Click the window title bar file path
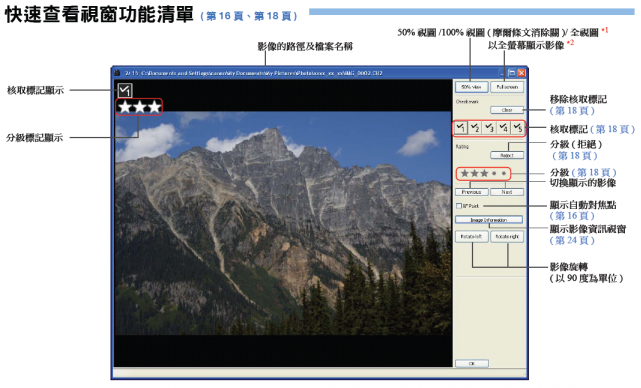 click(262, 73)
